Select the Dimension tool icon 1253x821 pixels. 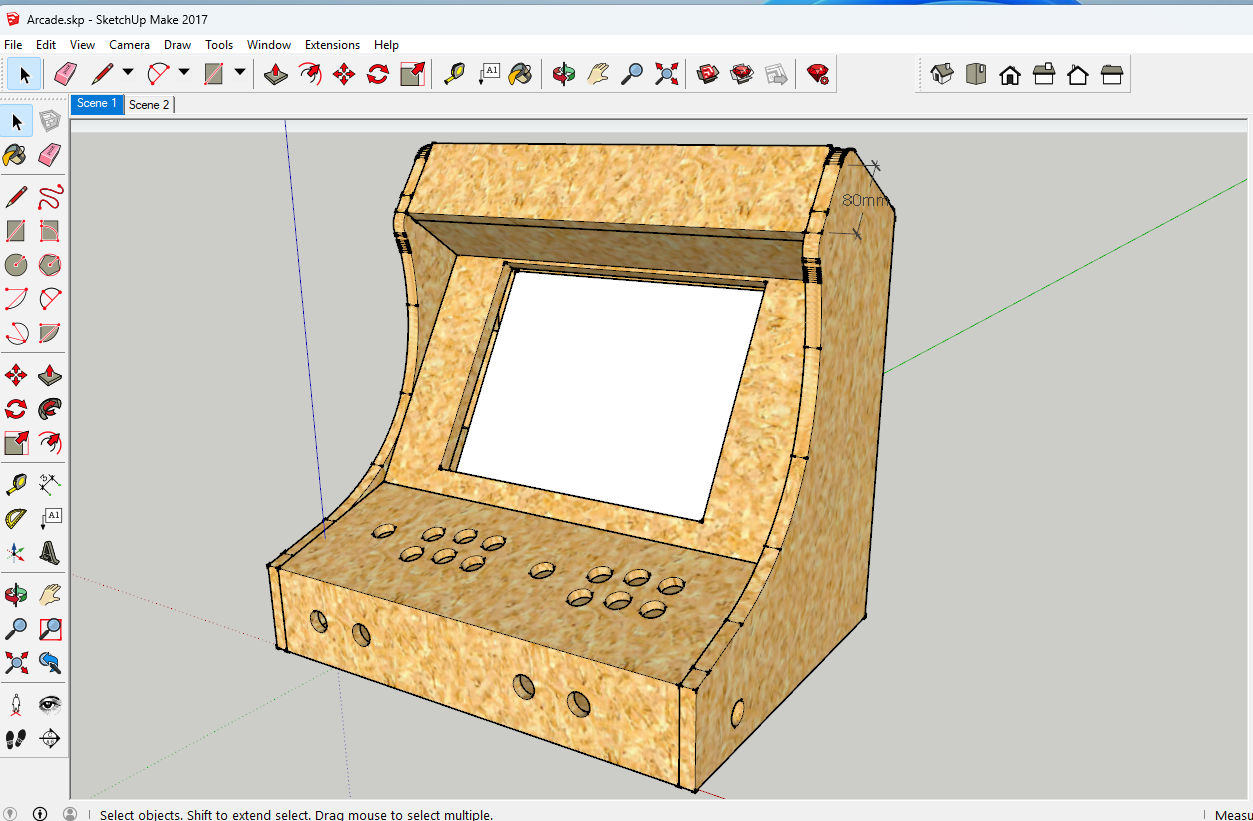[50, 485]
